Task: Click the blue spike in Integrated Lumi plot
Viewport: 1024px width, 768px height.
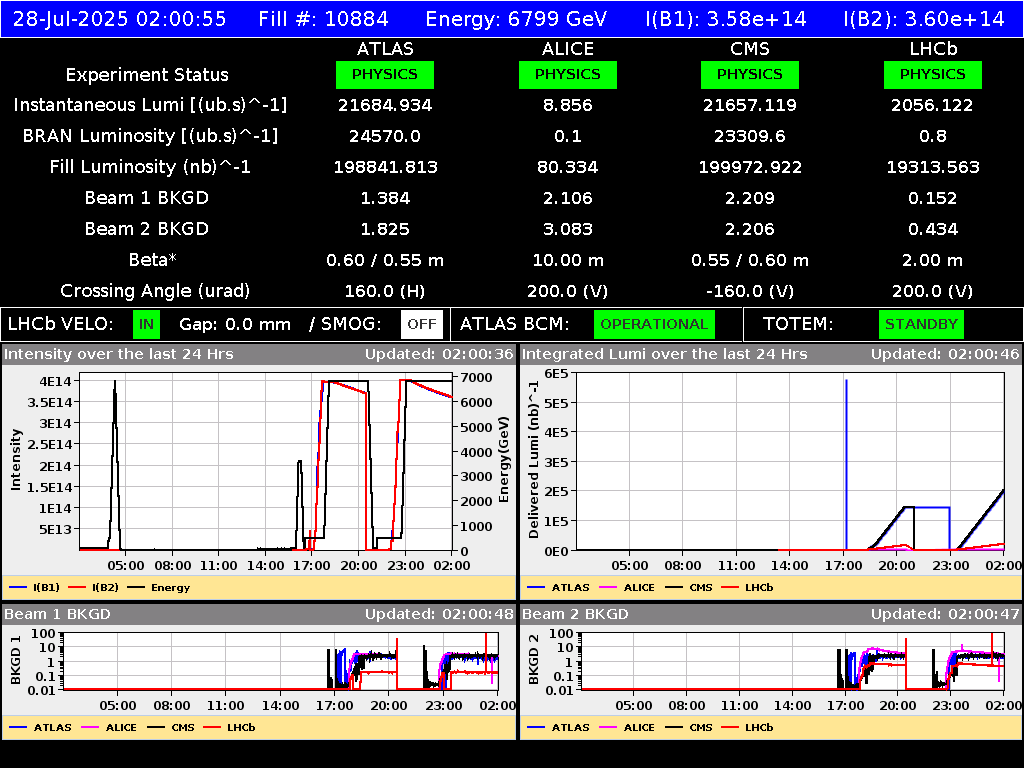Action: [846, 464]
